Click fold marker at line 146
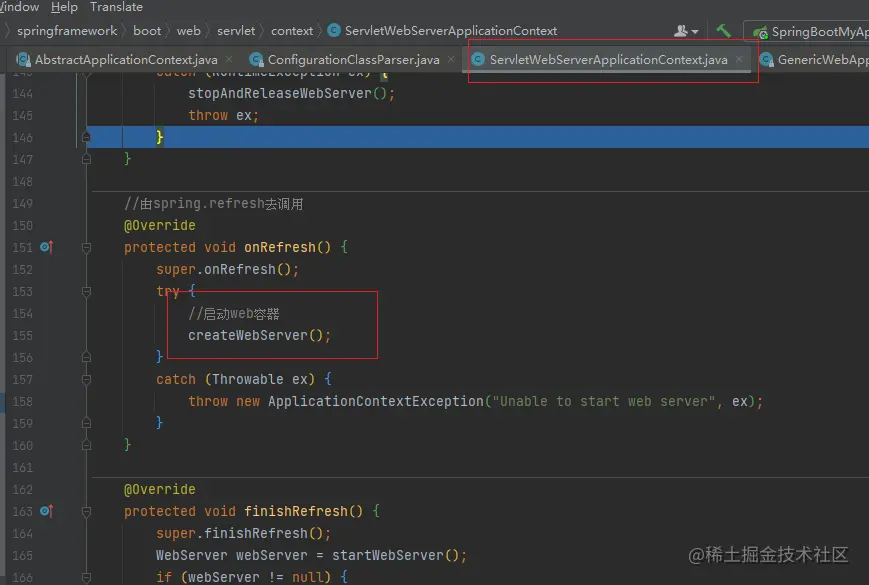 (x=86, y=136)
